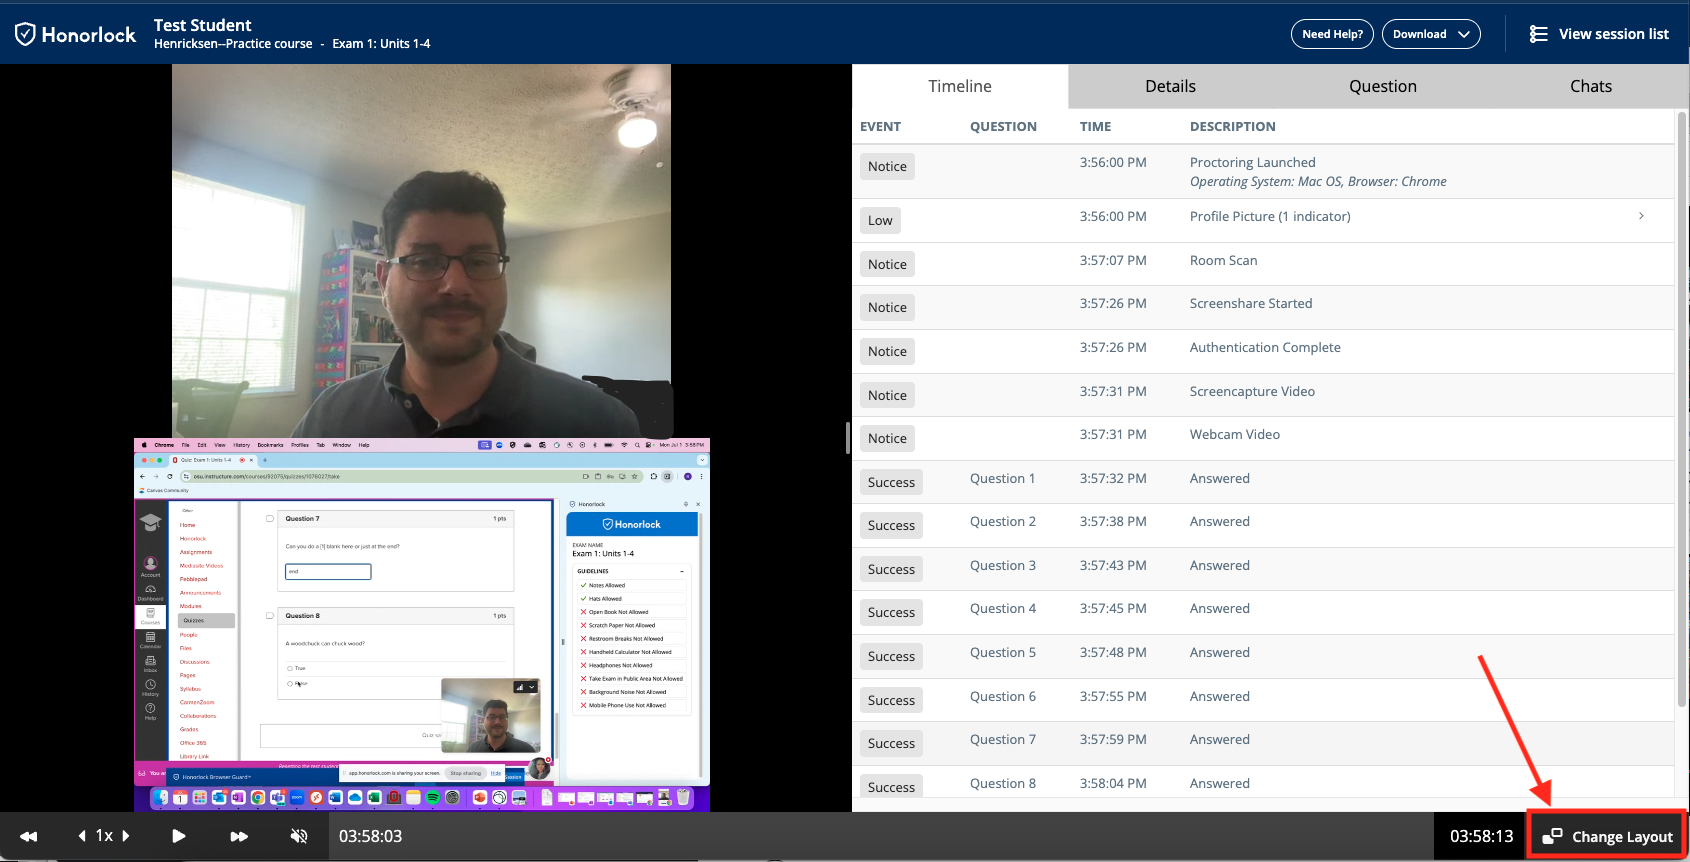Click the Change Layout button
The width and height of the screenshot is (1690, 862).
click(x=1608, y=836)
